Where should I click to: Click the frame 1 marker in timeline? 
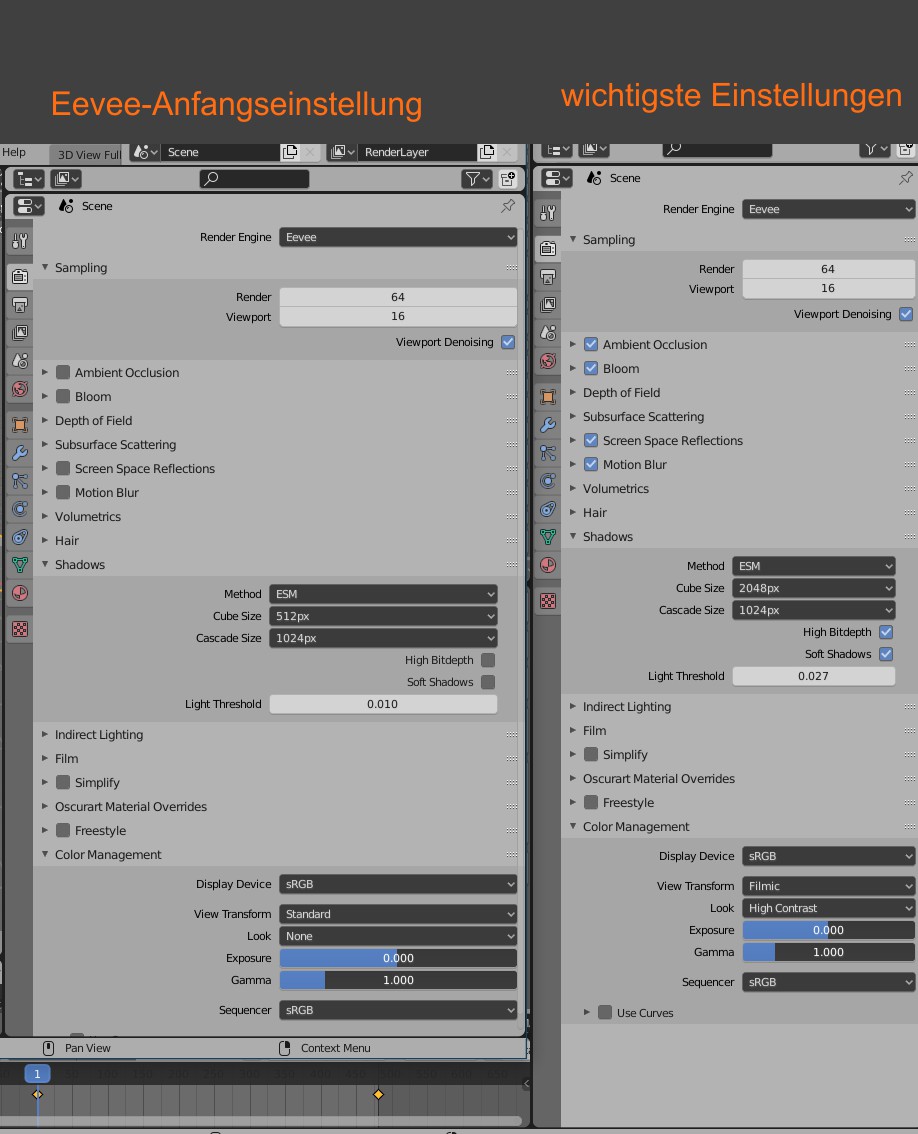pos(37,1074)
